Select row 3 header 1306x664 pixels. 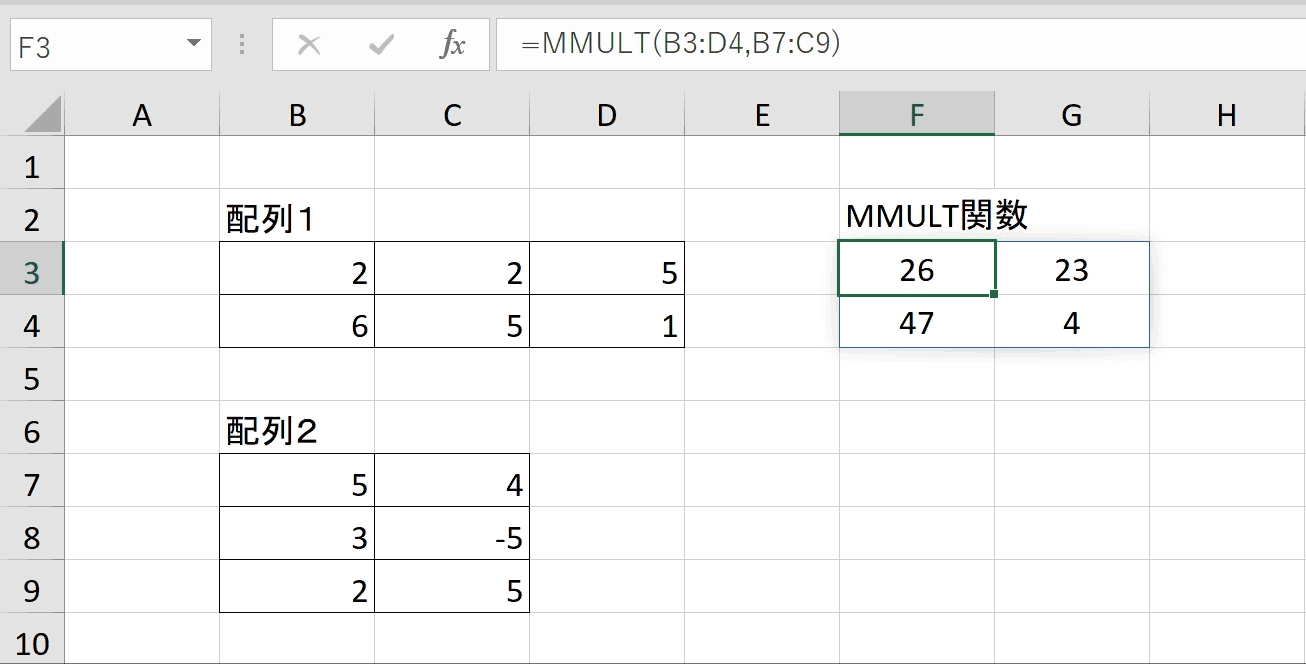click(32, 272)
